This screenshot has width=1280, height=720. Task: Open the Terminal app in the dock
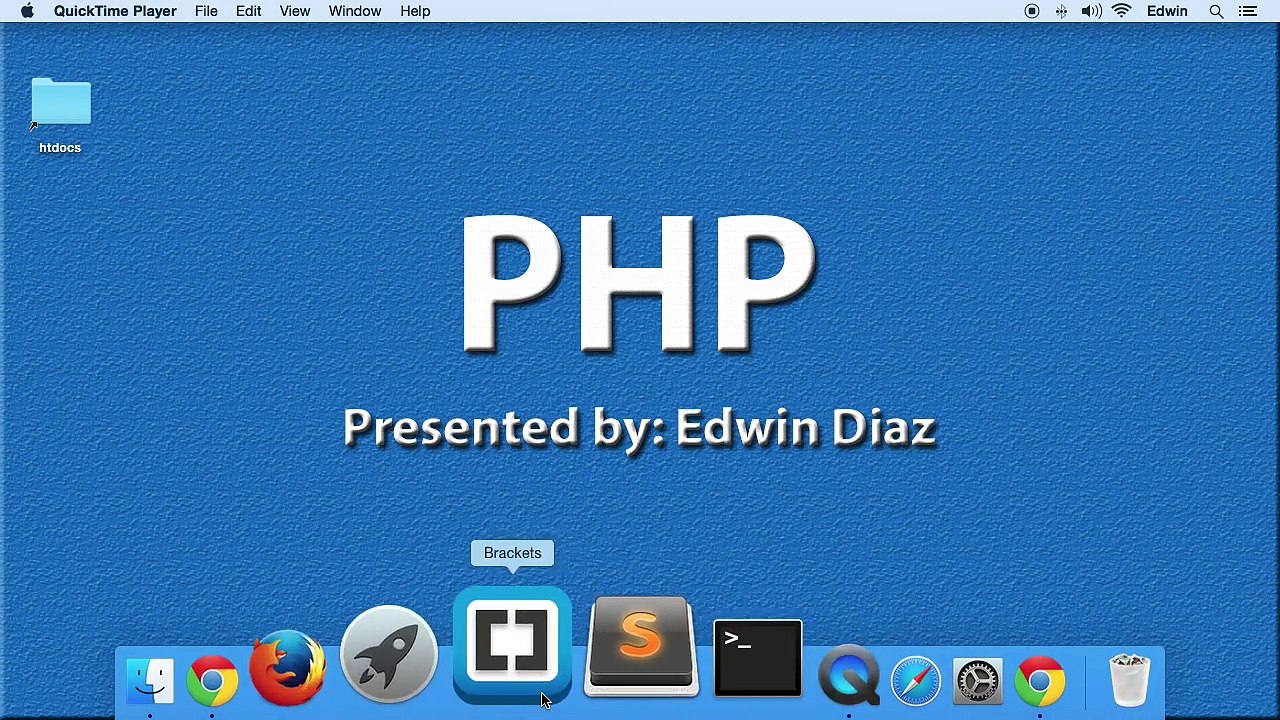coord(757,658)
